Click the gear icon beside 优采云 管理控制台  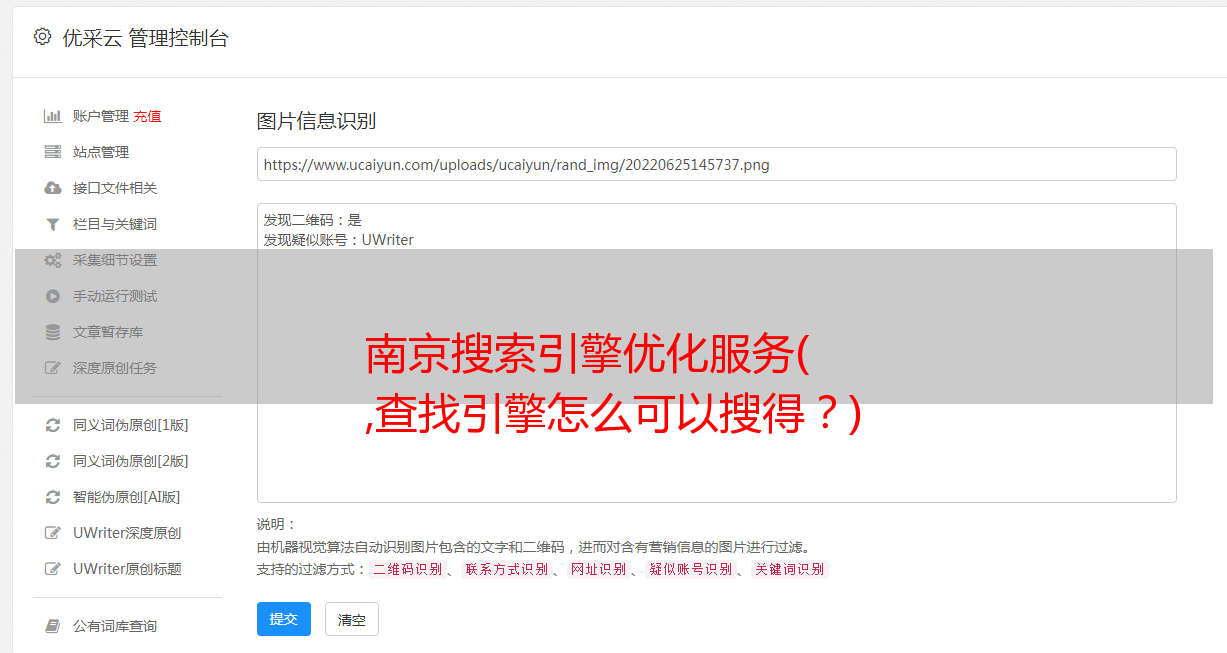42,37
